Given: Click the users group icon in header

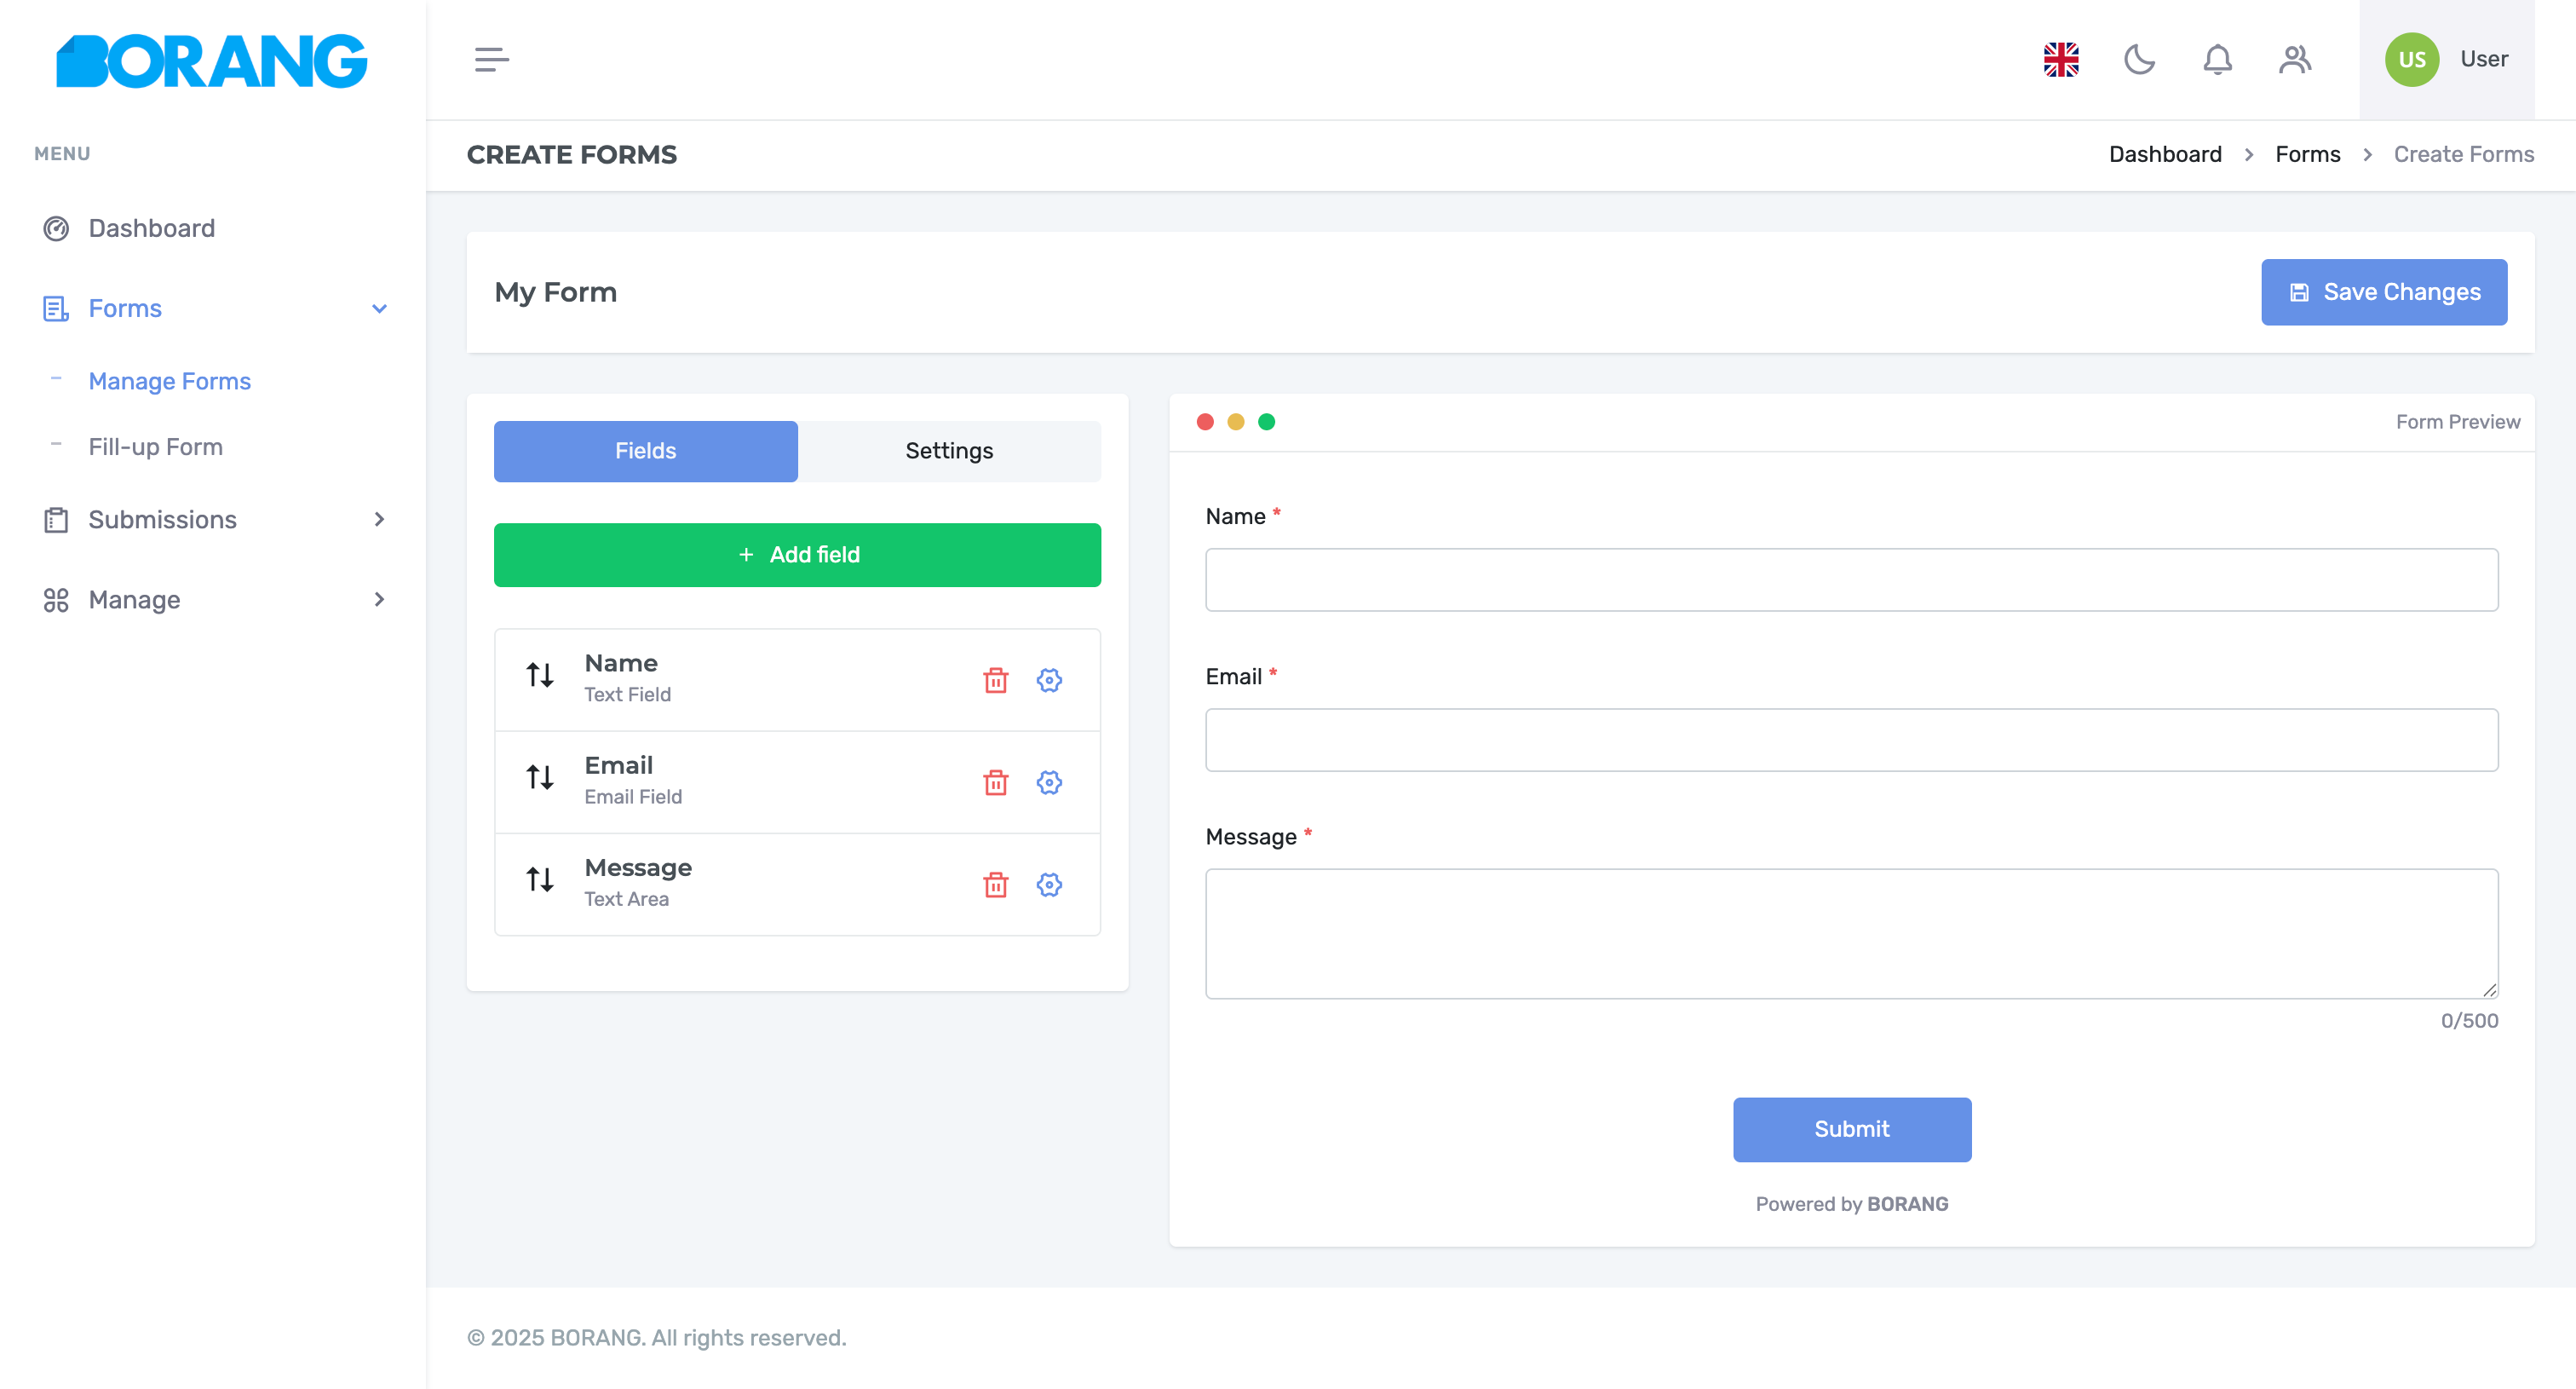Looking at the screenshot, I should click(2295, 60).
